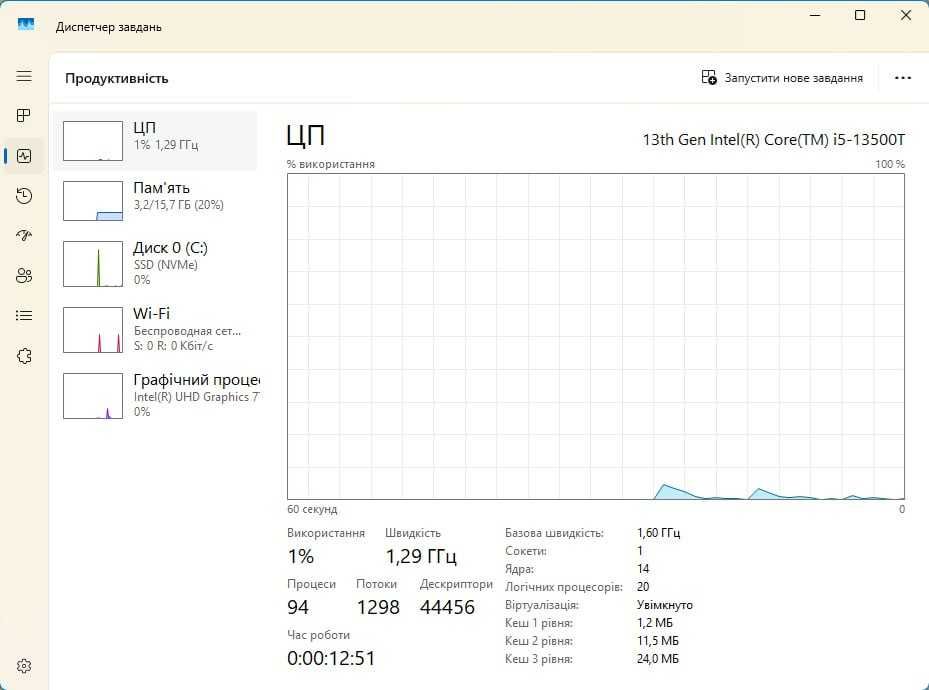This screenshot has width=929, height=690.
Task: Open the Details list page icon
Action: click(x=24, y=315)
